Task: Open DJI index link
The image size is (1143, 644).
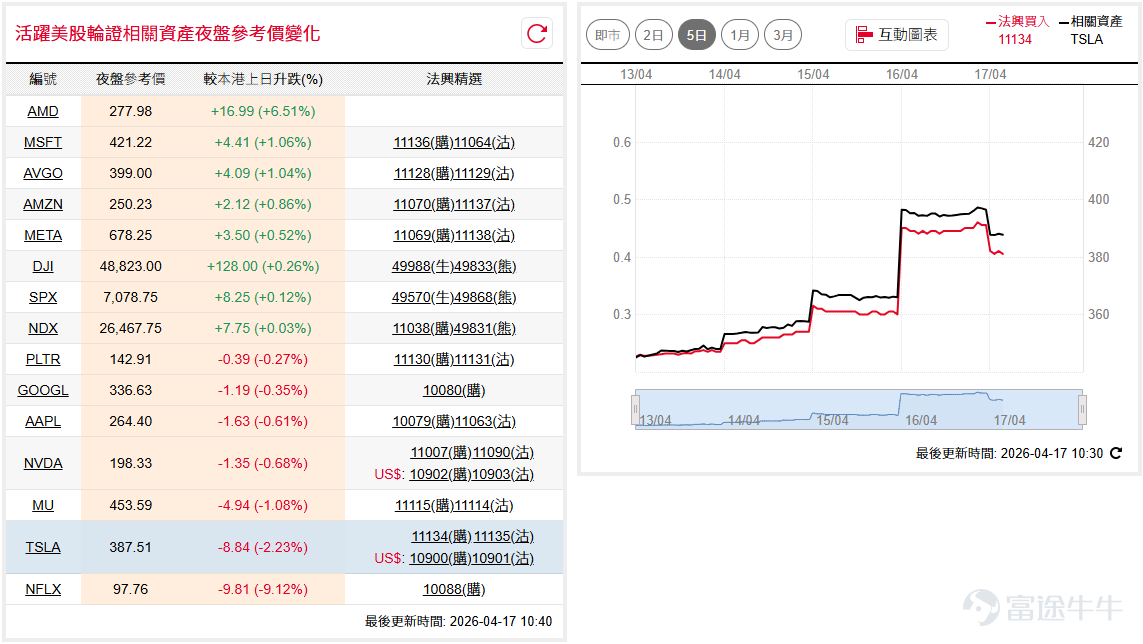Action: (43, 266)
